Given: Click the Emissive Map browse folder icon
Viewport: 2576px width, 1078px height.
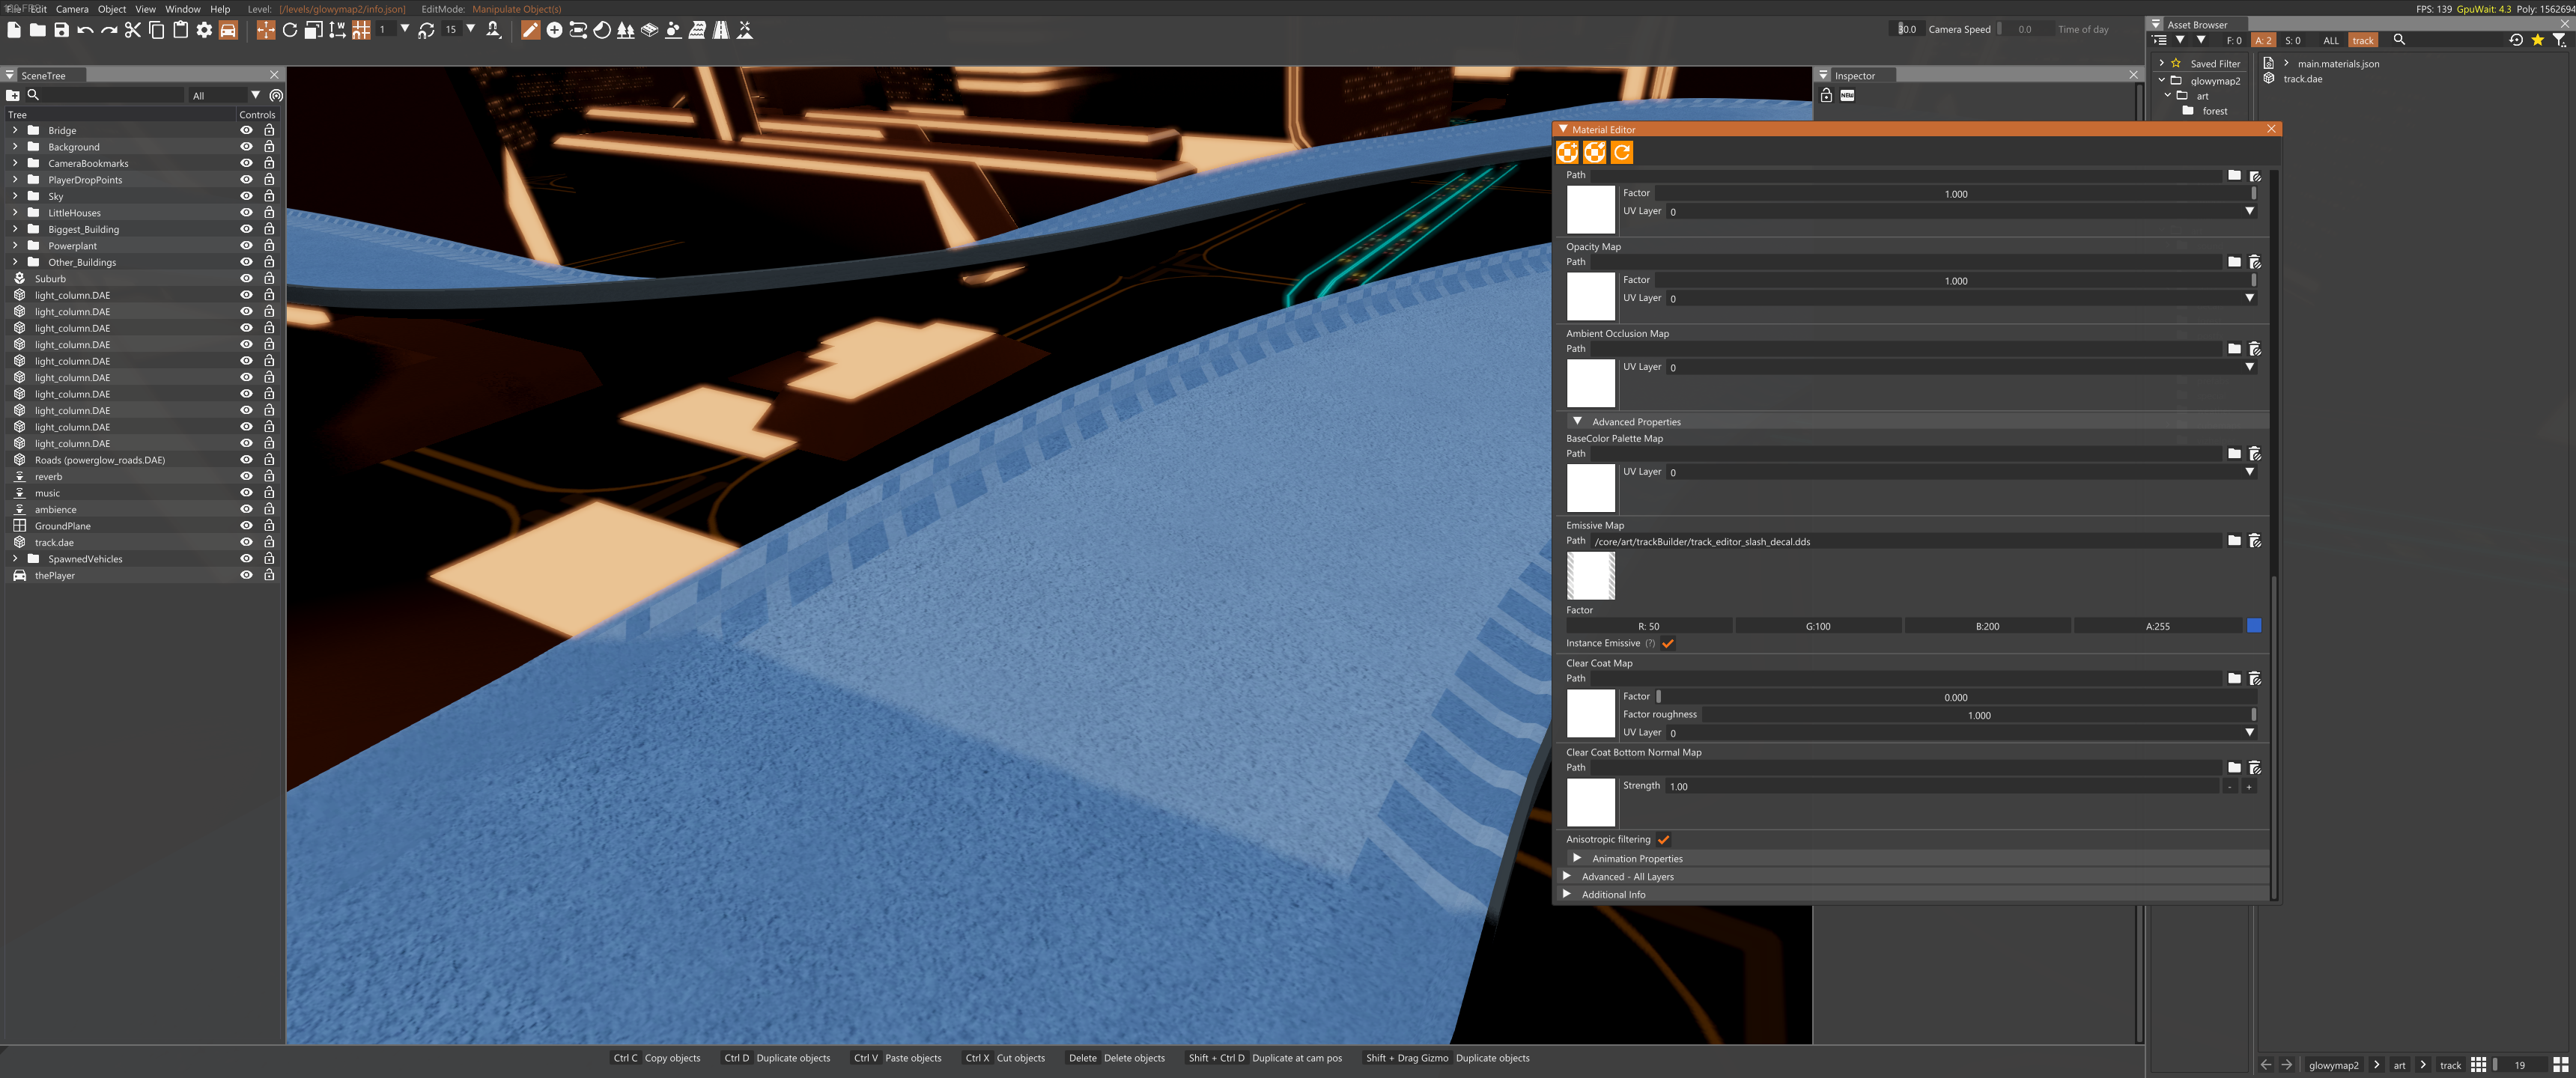Looking at the screenshot, I should (x=2234, y=541).
